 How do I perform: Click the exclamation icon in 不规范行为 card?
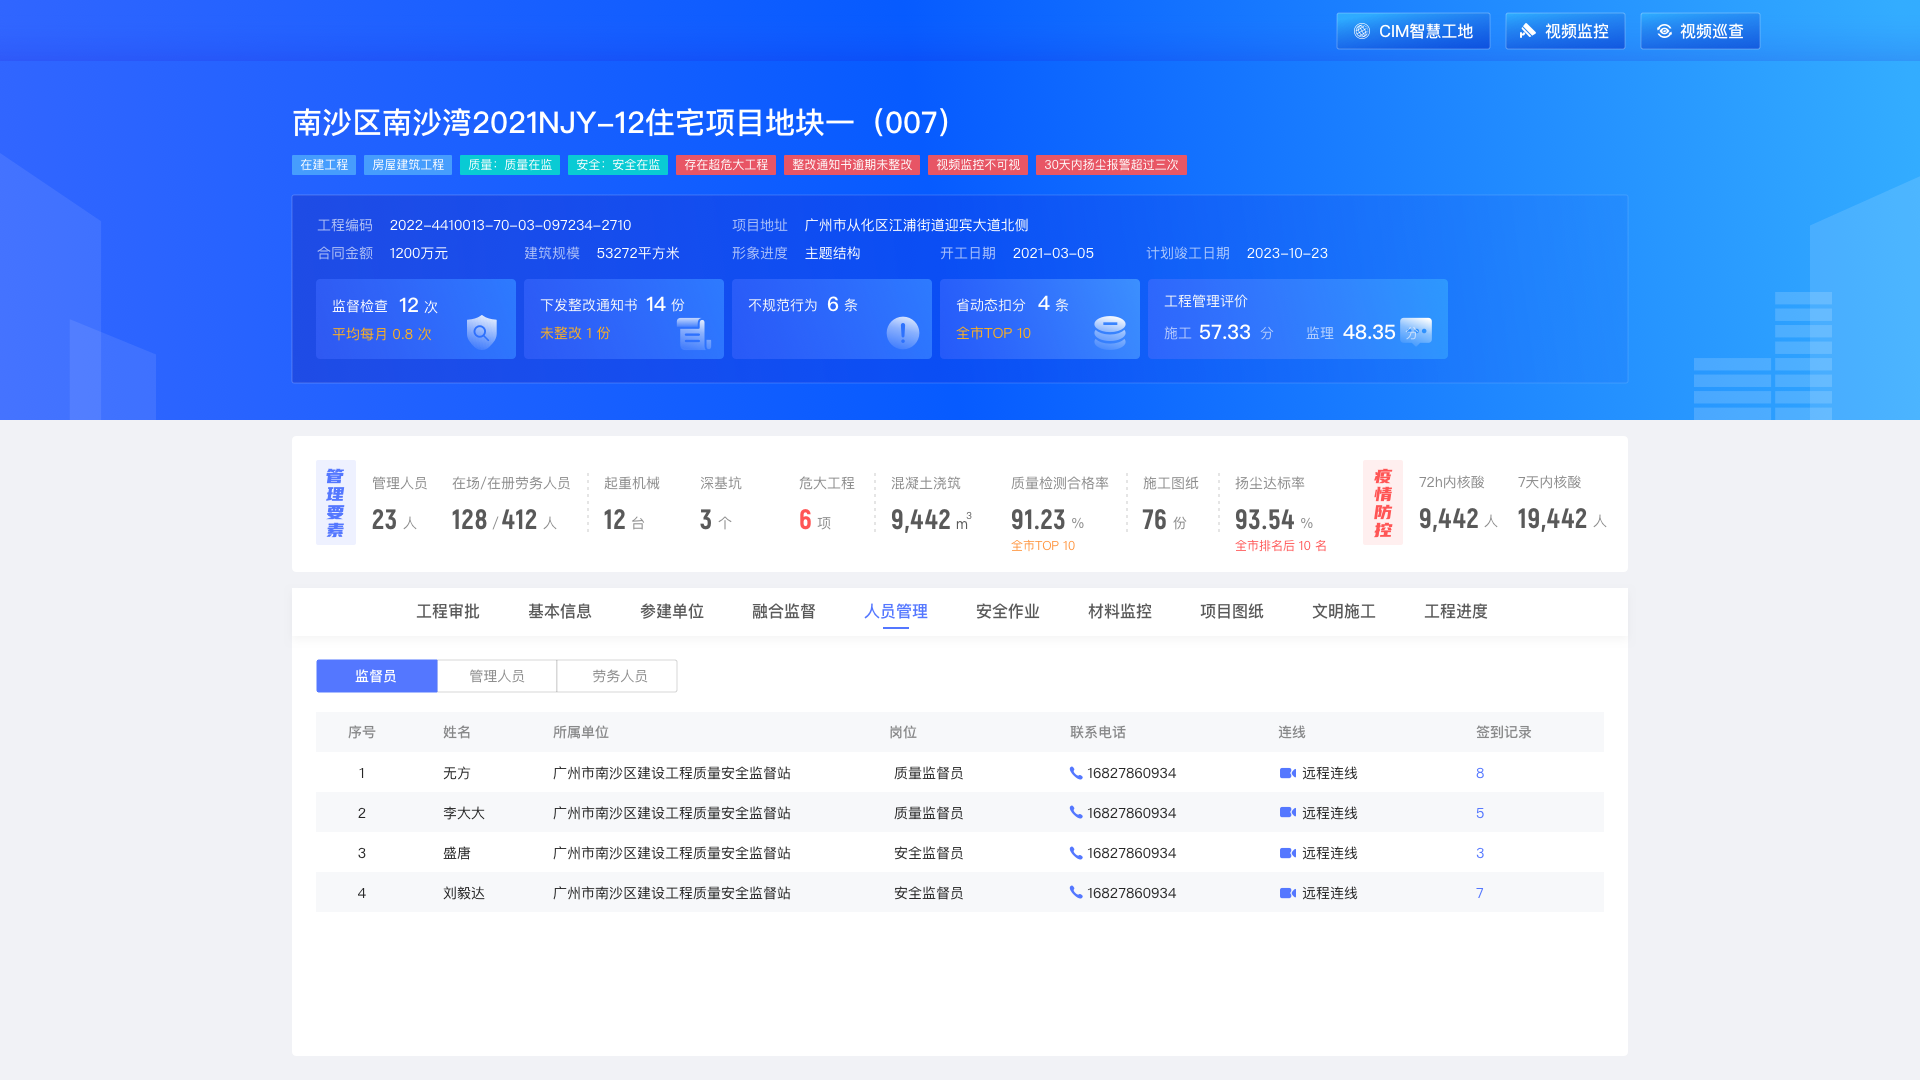pyautogui.click(x=903, y=332)
